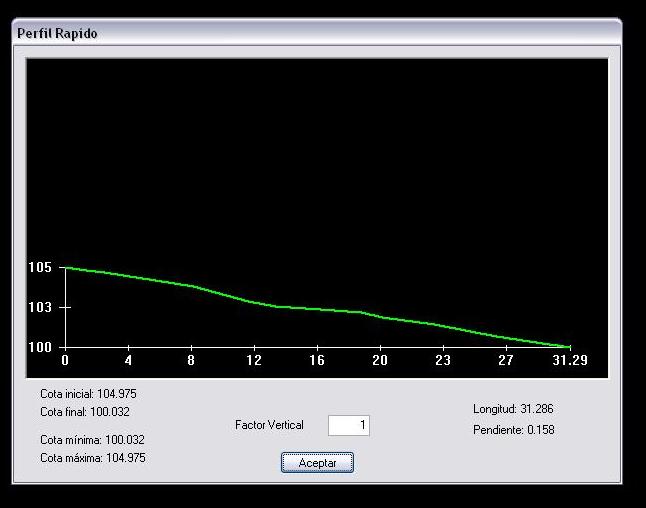Select the 'Cota máxima: 104.975' text
646x508 pixels.
click(93, 458)
